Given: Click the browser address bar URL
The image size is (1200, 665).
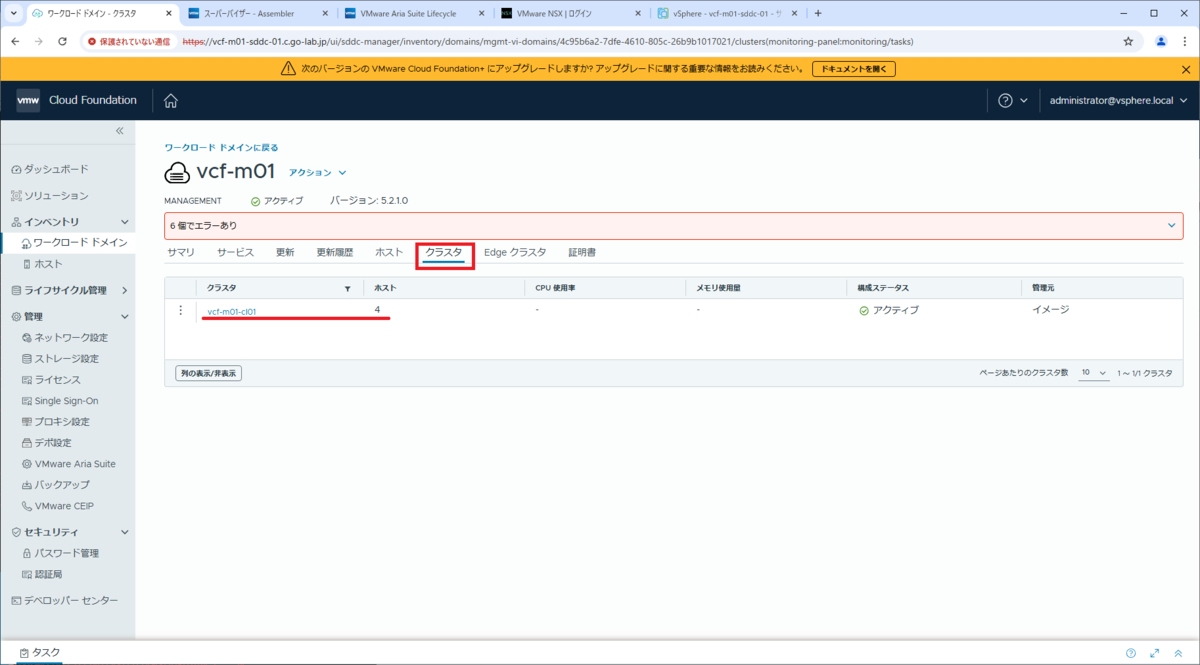Looking at the screenshot, I should (x=547, y=42).
